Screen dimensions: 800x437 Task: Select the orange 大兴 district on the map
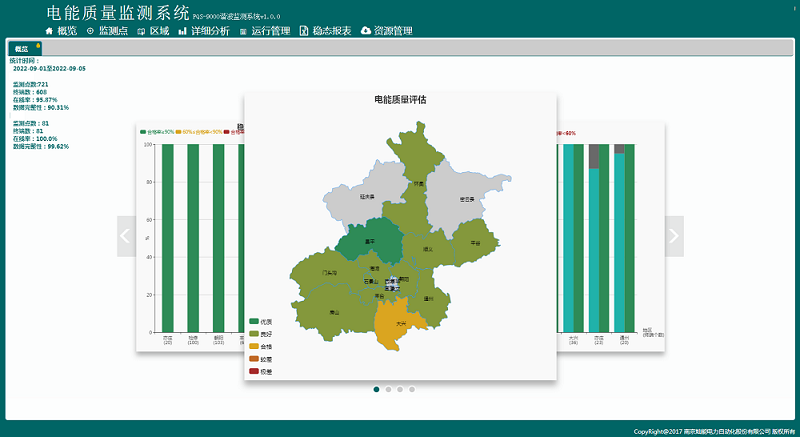pos(400,324)
